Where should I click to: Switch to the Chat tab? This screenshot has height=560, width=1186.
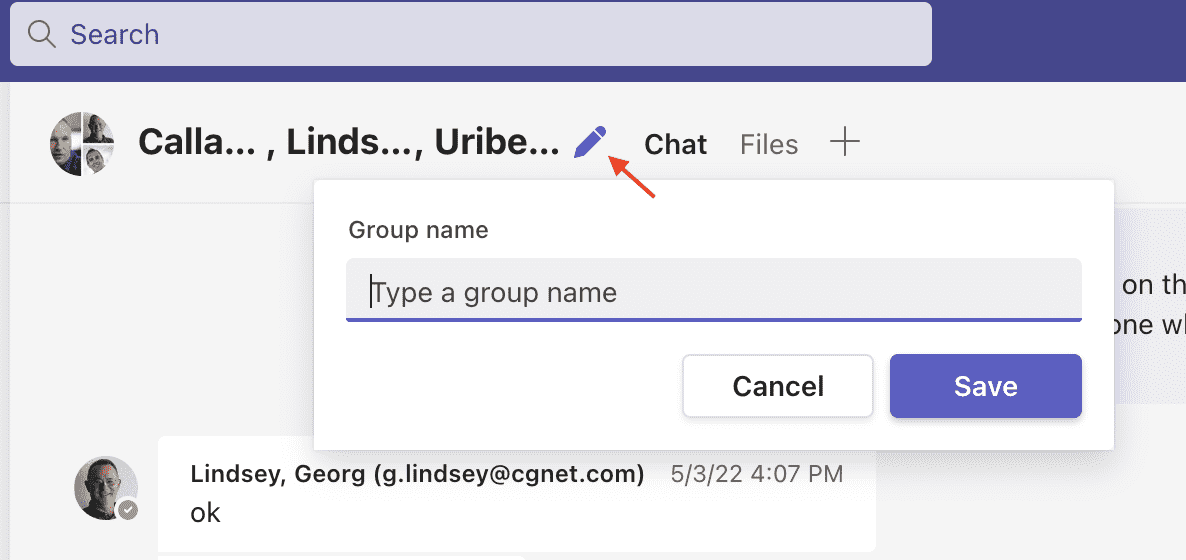coord(675,145)
